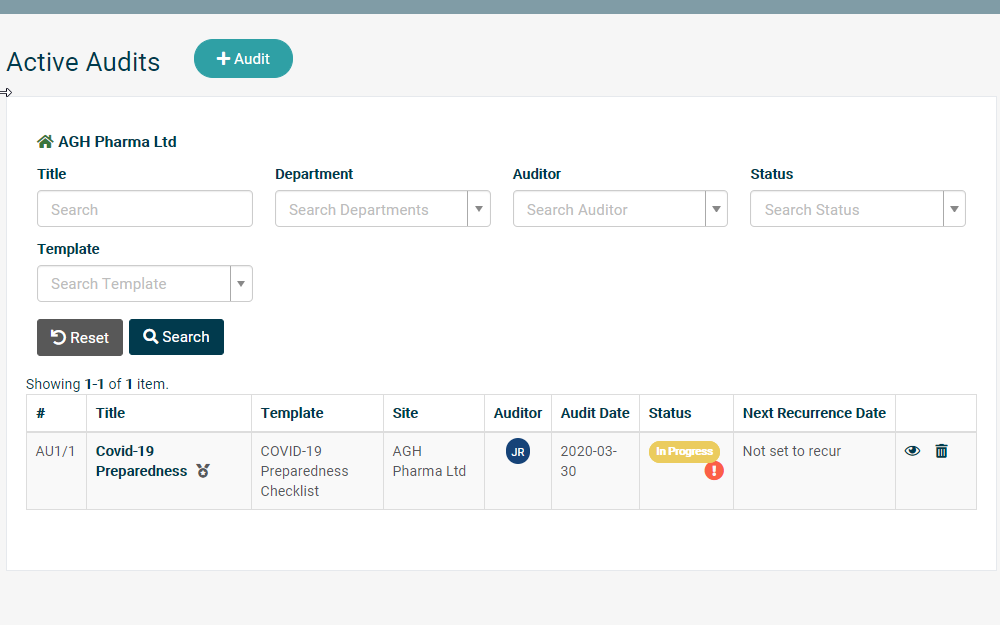Screen dimensions: 1000x625
Task: Click the medal icon next to Covid-19 Preparedness
Action: [203, 471]
